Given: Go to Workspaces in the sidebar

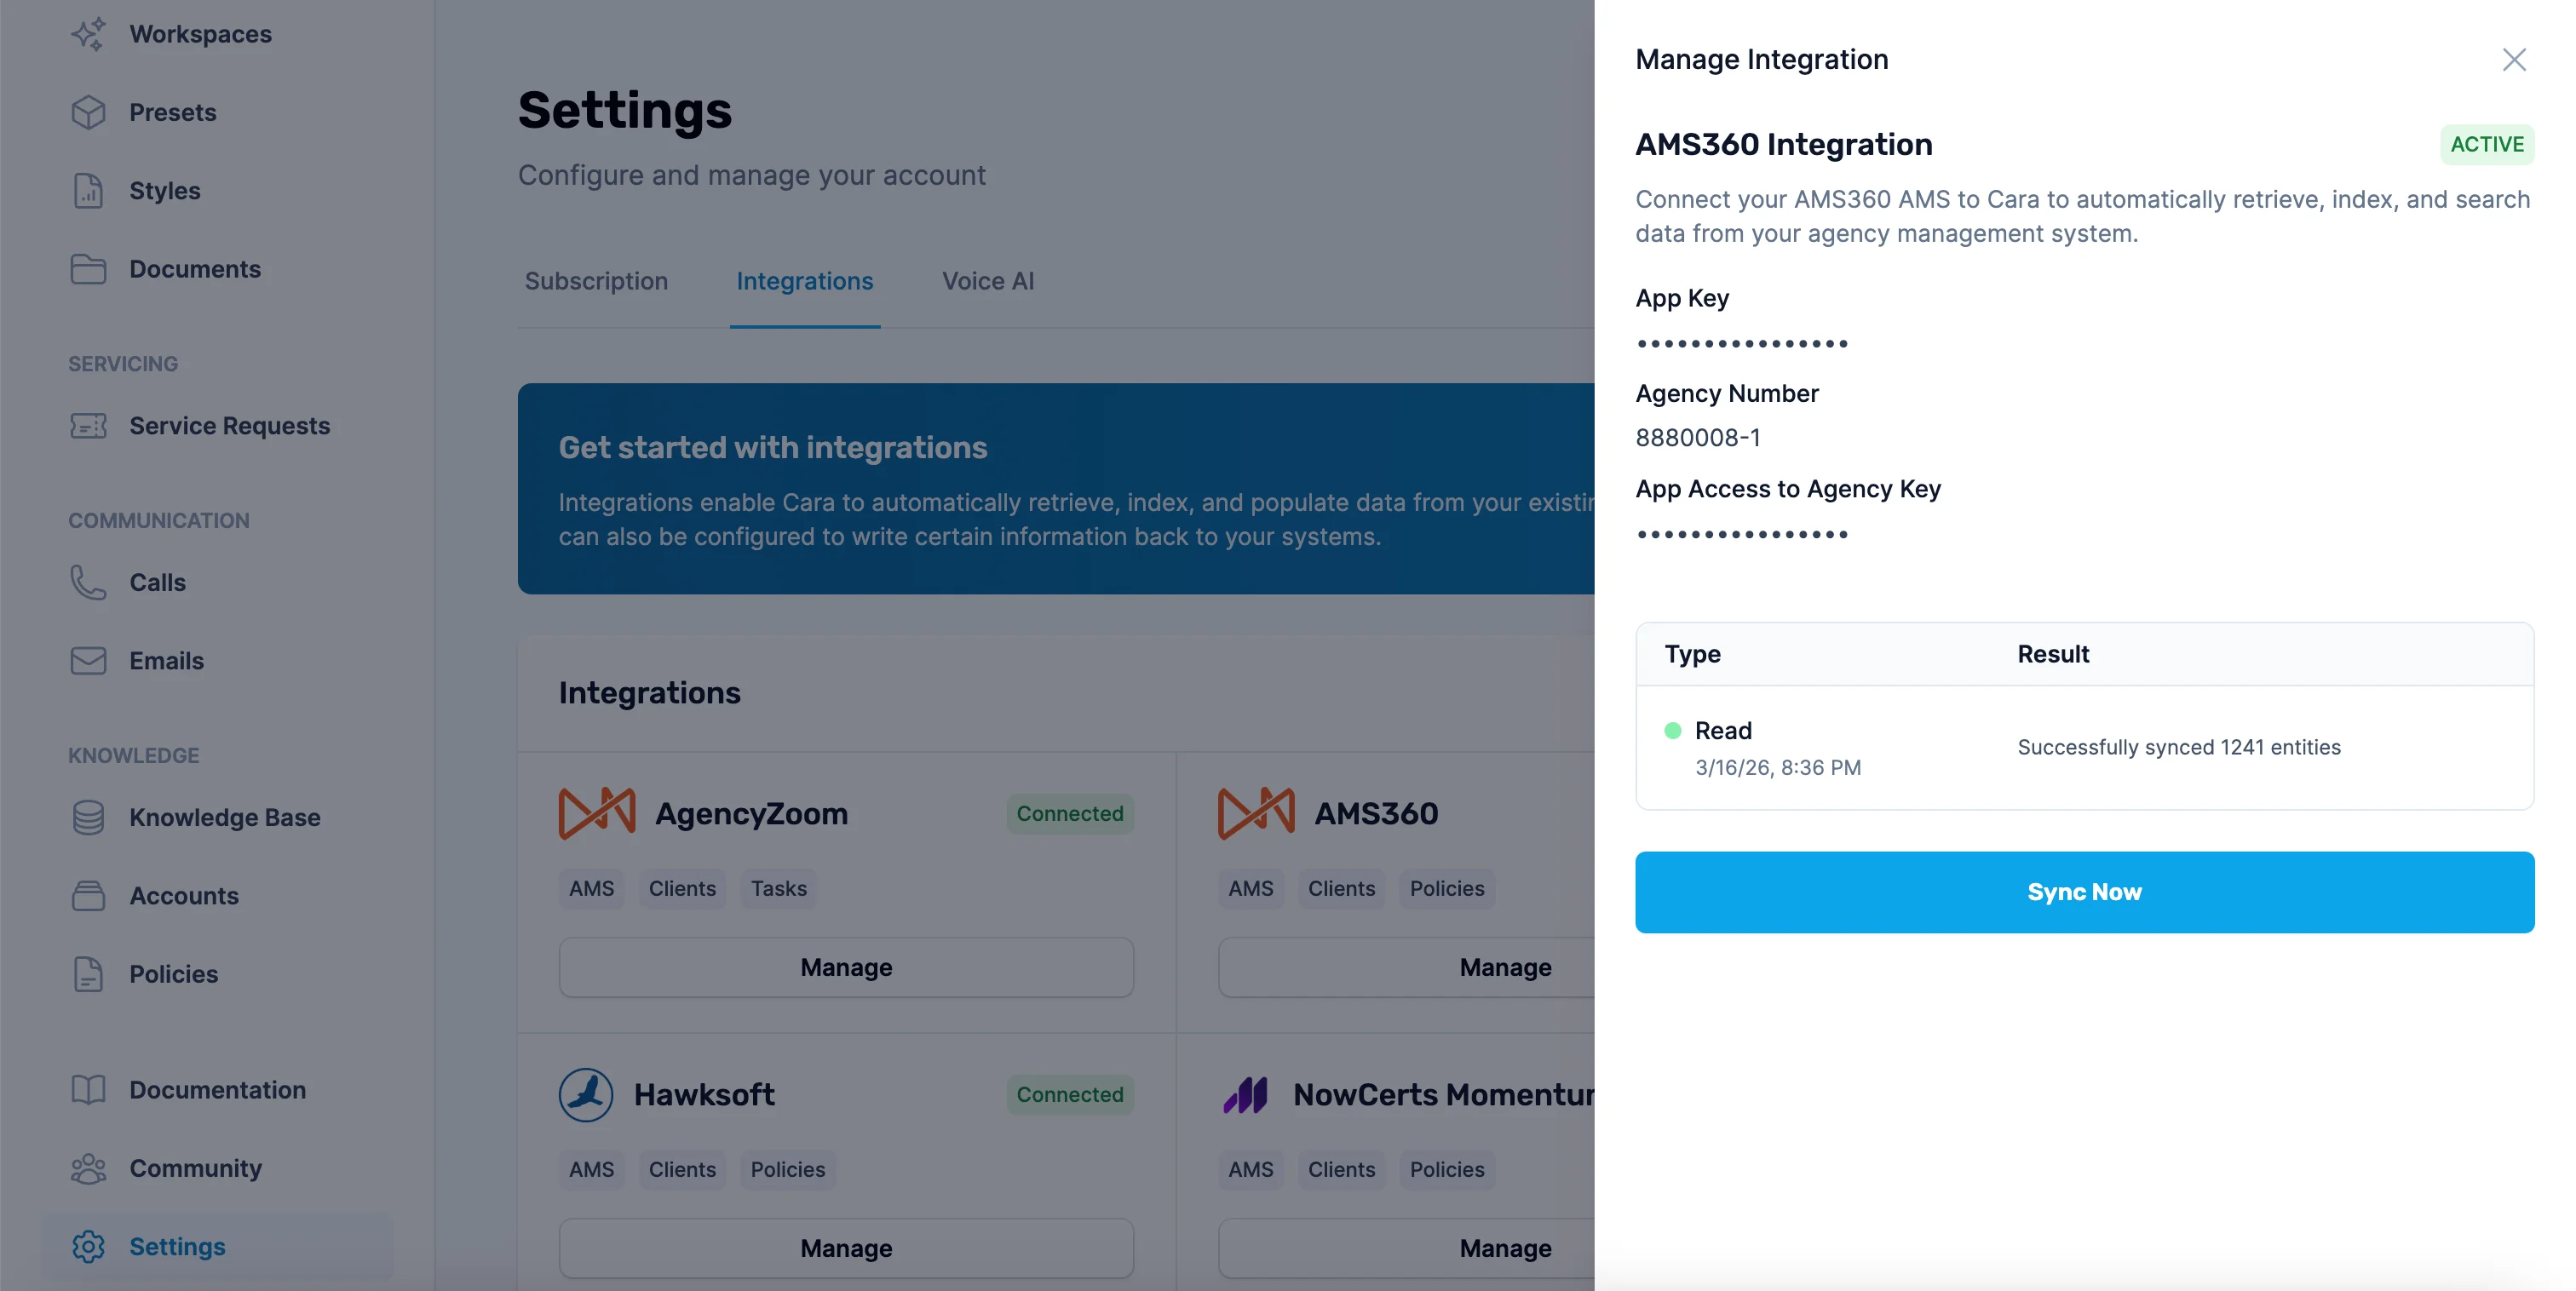Looking at the screenshot, I should tap(201, 34).
